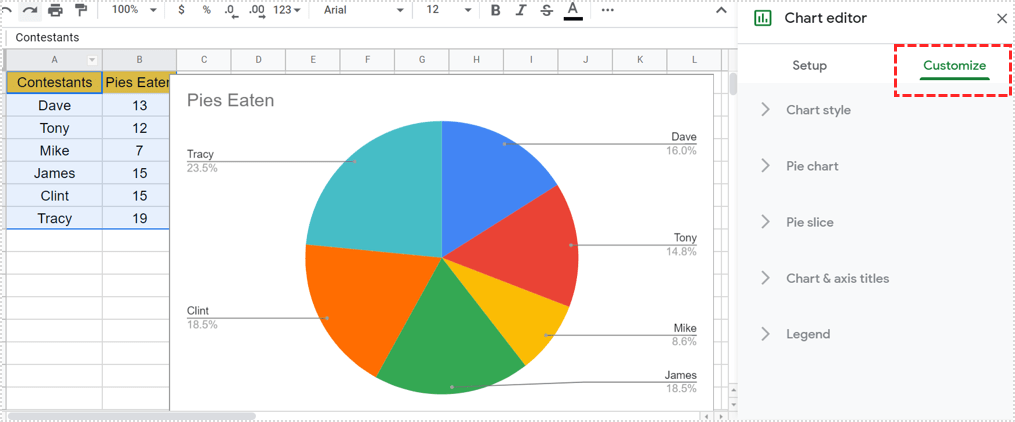Select the Customize tab
This screenshot has height=422, width=1015.
pos(954,66)
